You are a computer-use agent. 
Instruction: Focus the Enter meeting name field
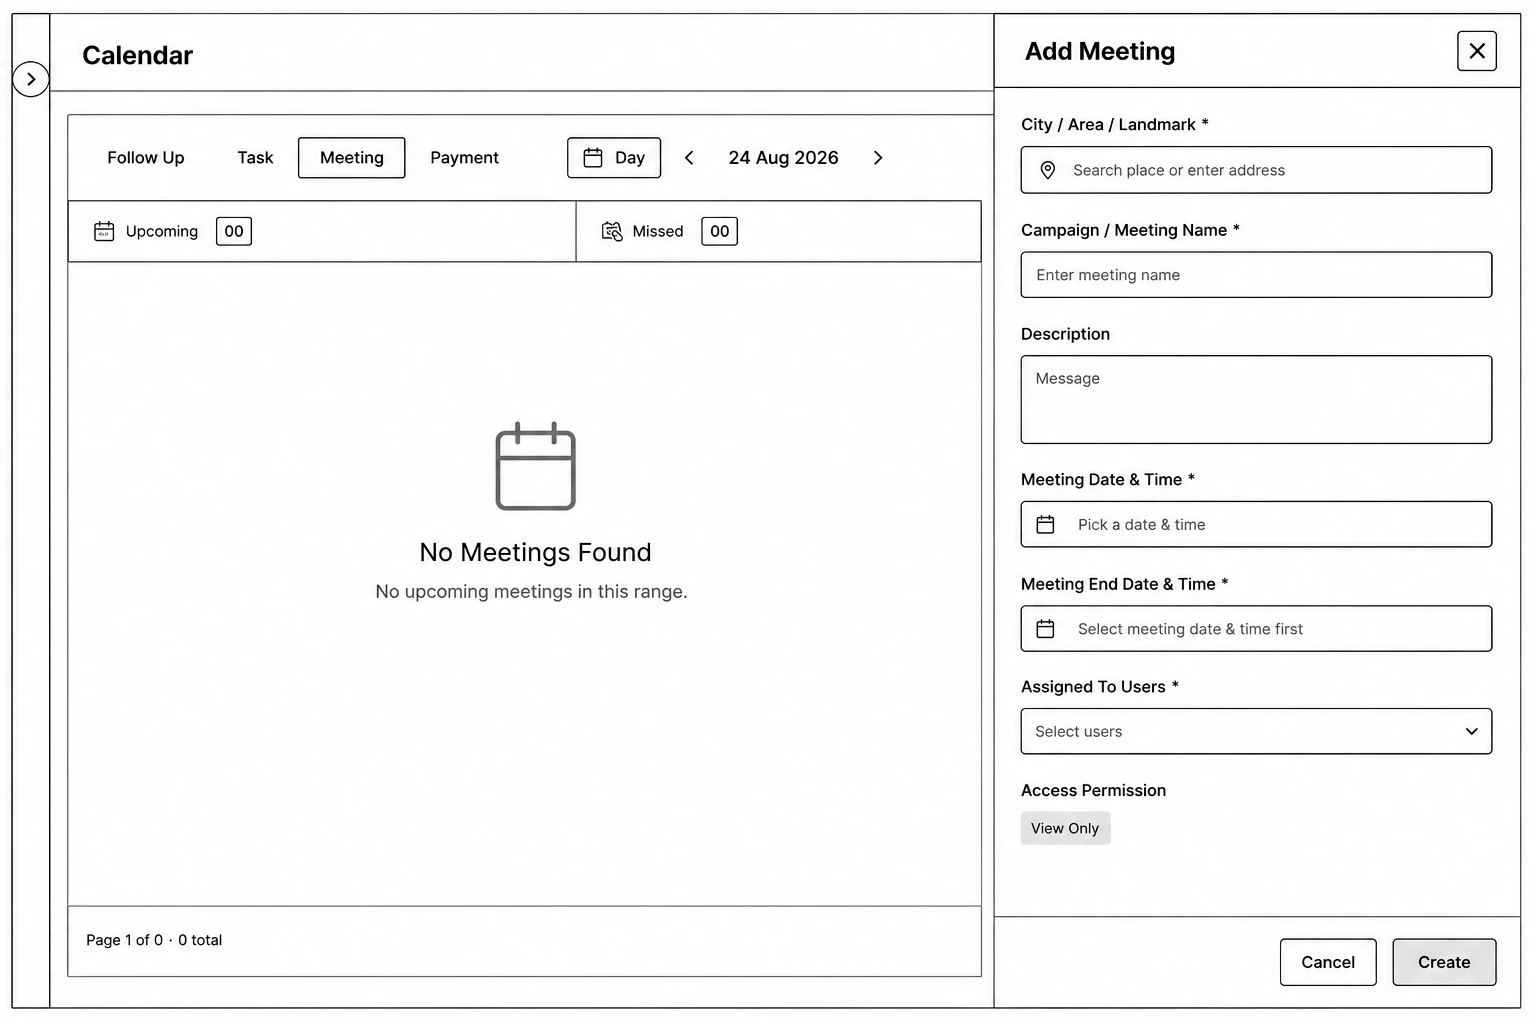1256,275
